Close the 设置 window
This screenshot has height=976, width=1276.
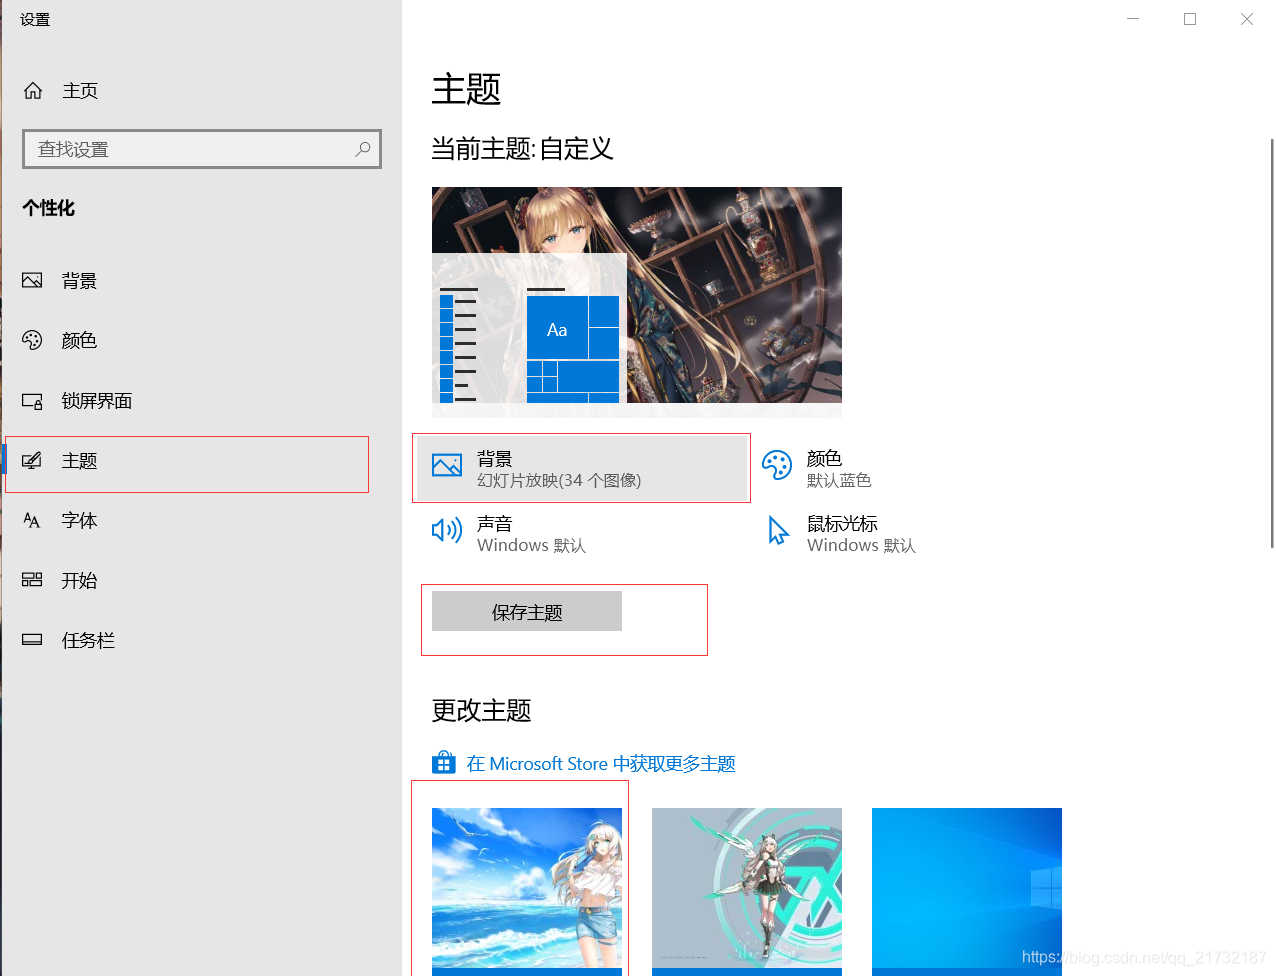1247,19
